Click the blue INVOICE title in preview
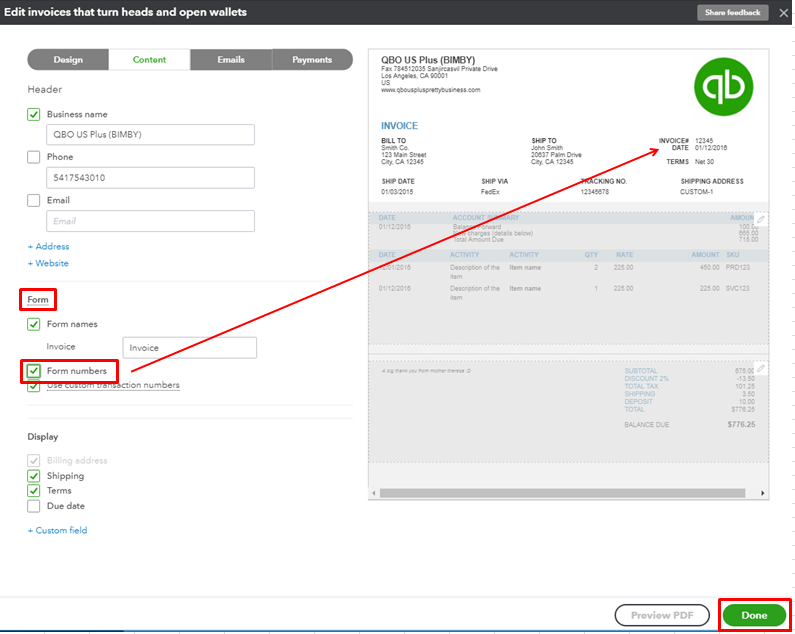The image size is (795, 634). [x=400, y=126]
